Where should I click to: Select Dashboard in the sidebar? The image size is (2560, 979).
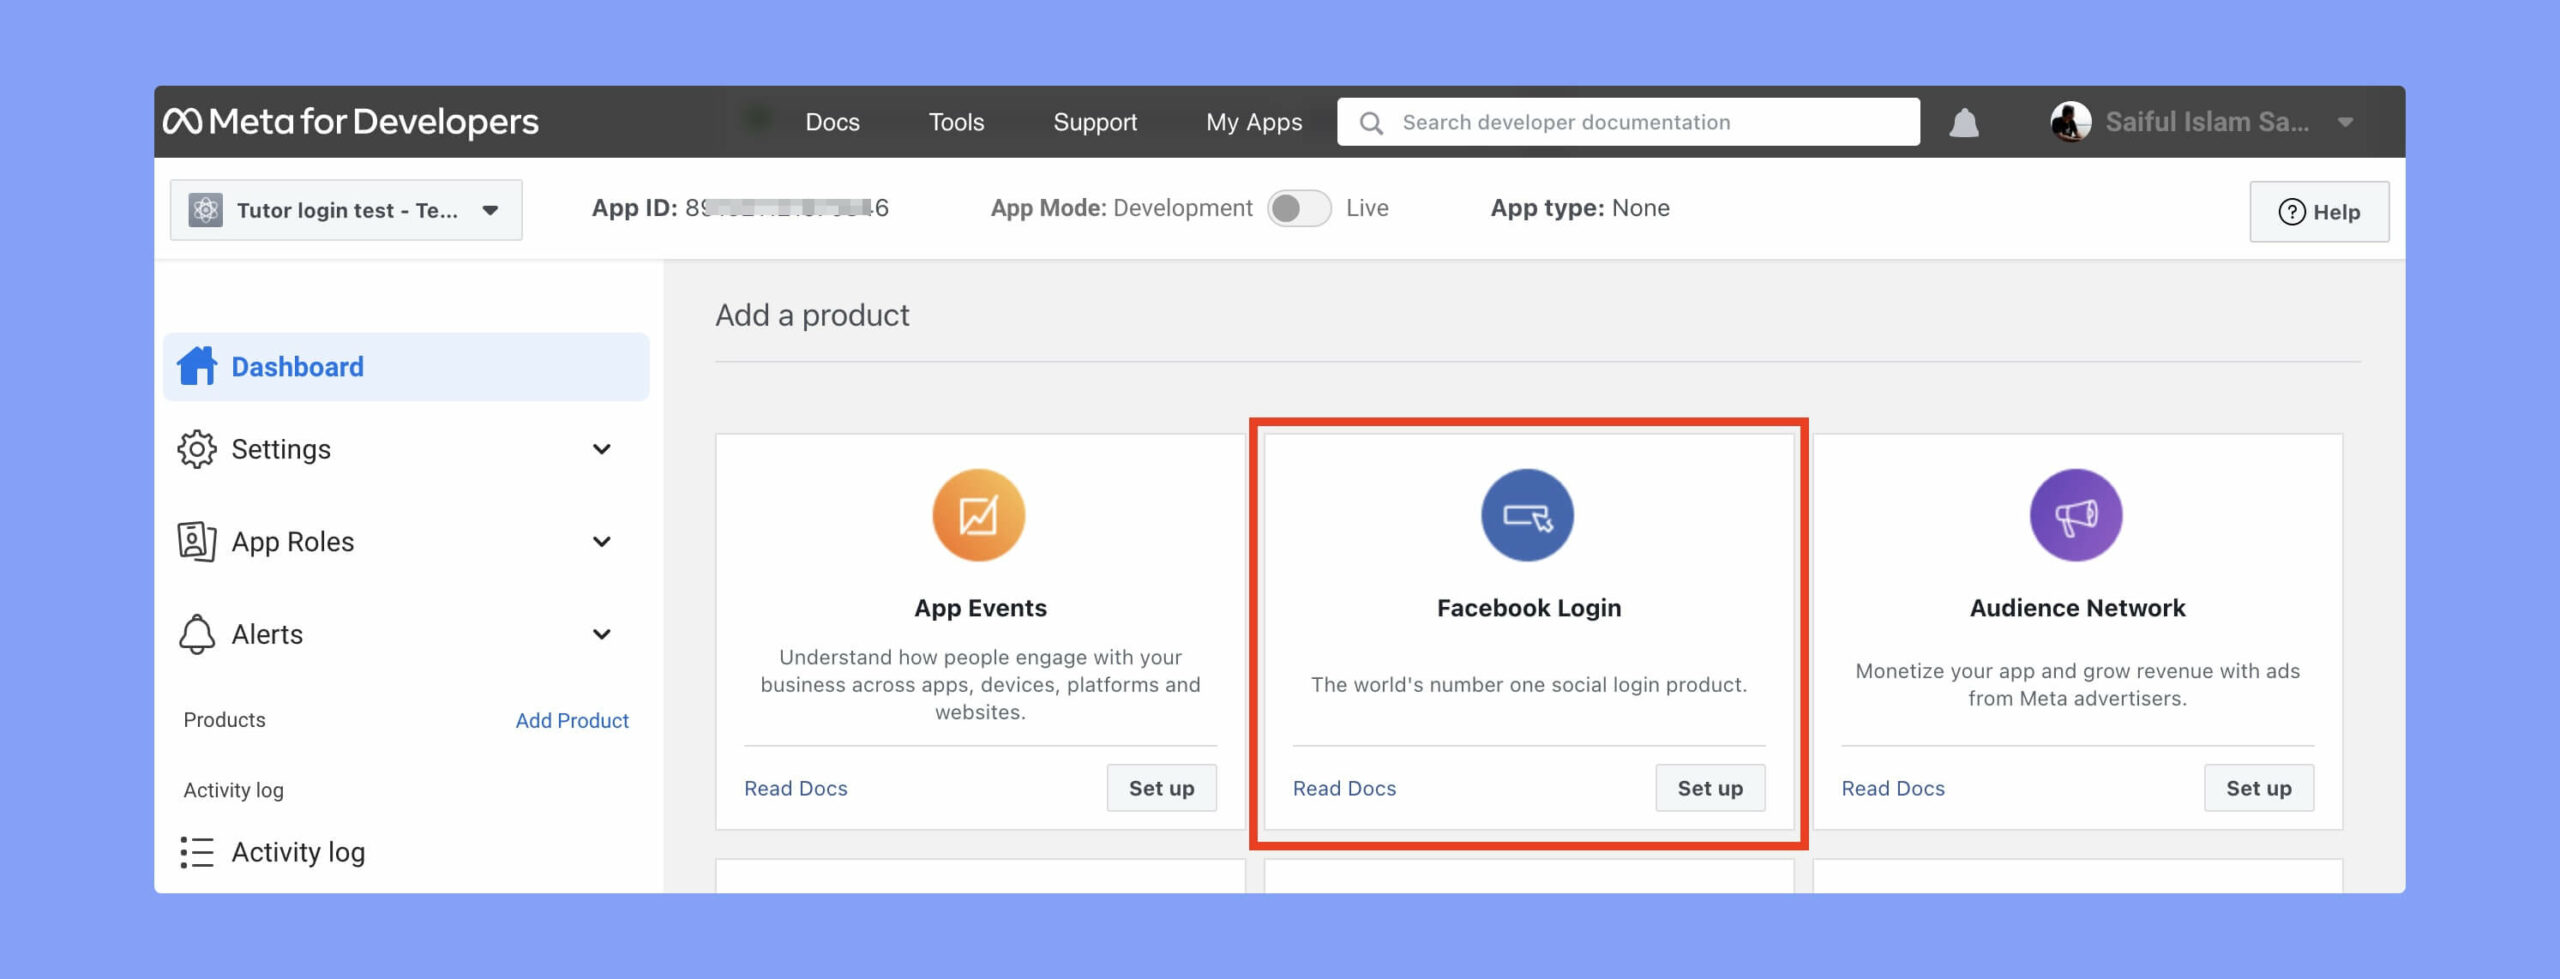[x=406, y=366]
